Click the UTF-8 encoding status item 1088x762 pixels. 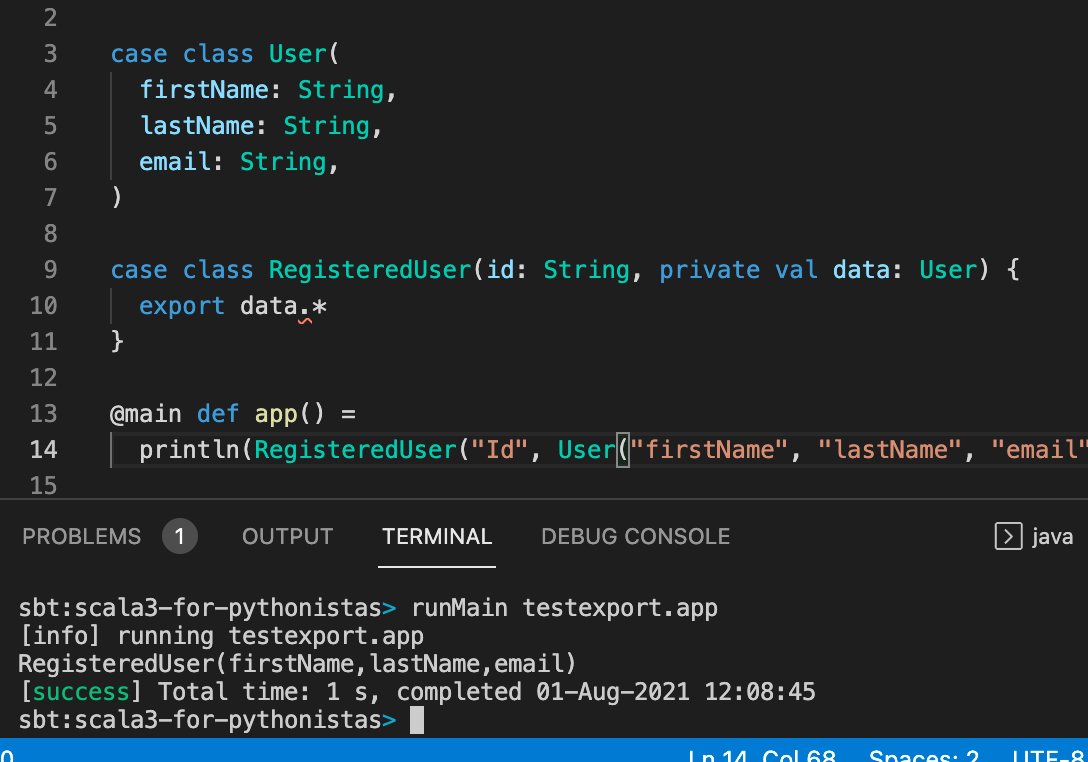click(x=1049, y=755)
